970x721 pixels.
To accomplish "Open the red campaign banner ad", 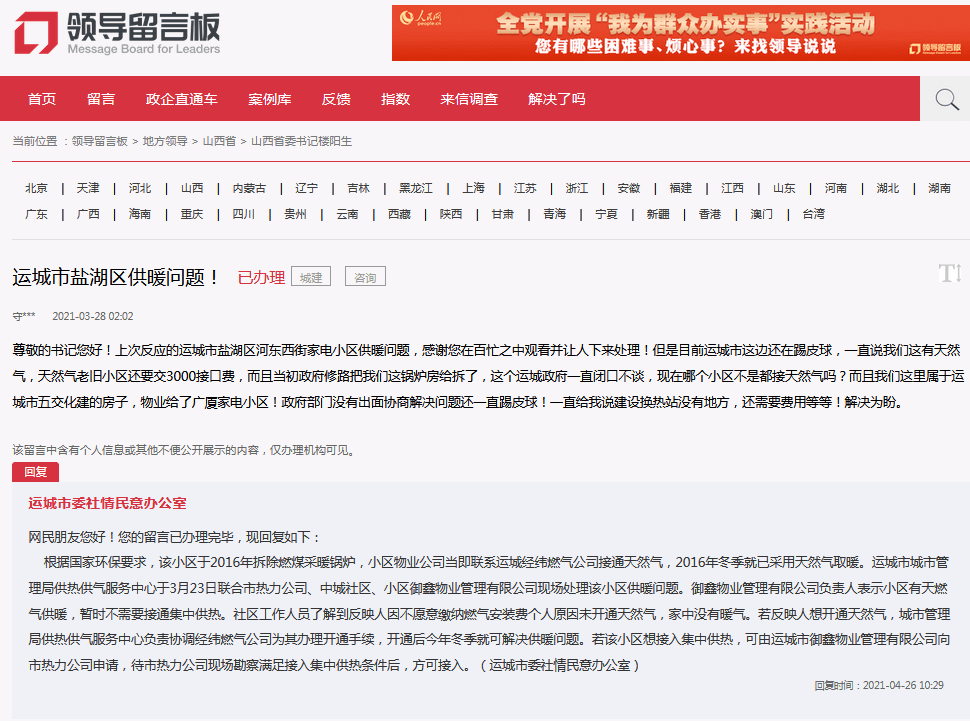I will [x=680, y=33].
